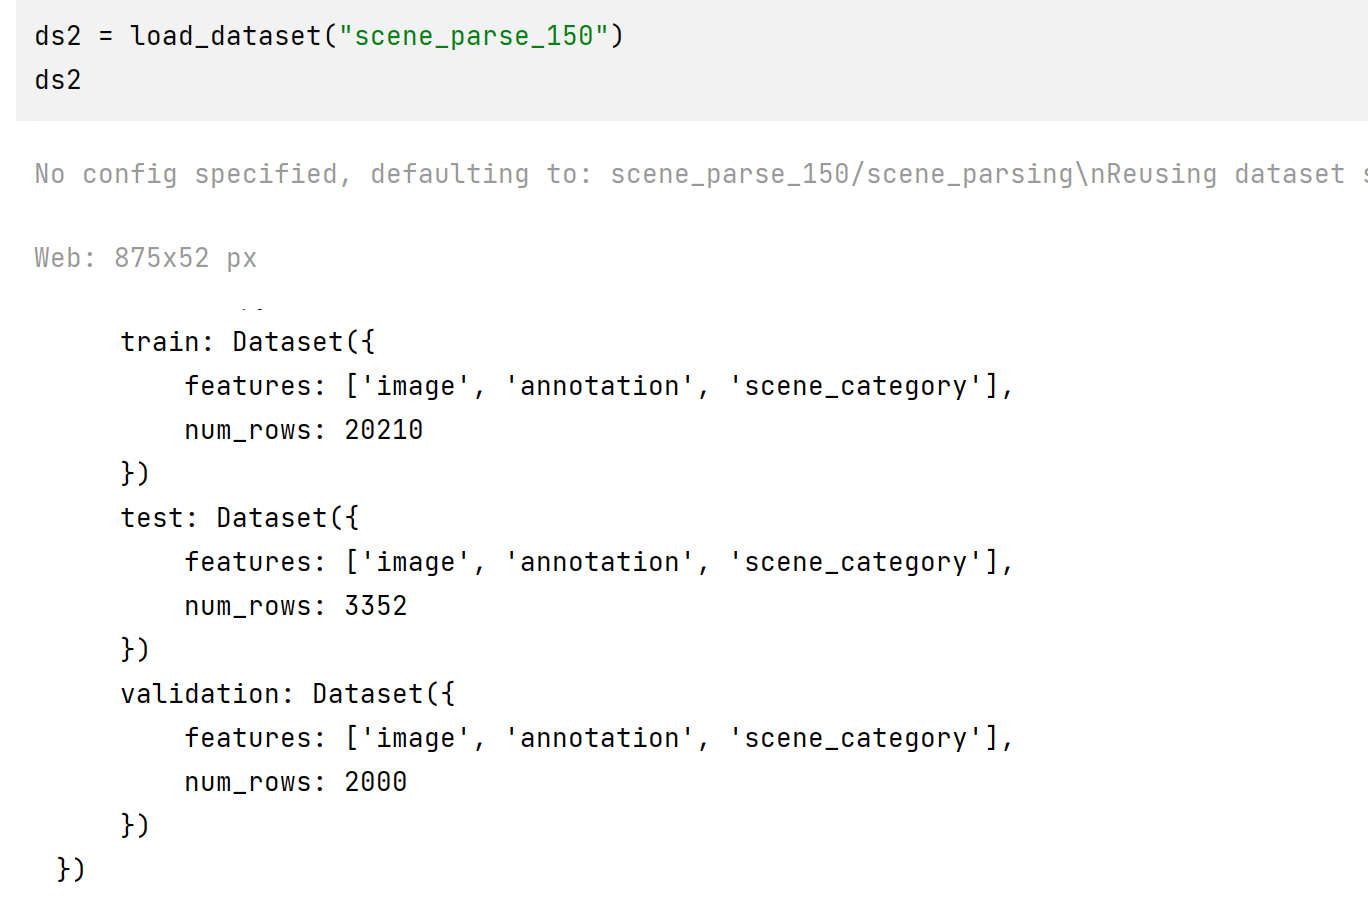Click the "train: Dataset({" line
The image size is (1368, 907).
coord(247,342)
